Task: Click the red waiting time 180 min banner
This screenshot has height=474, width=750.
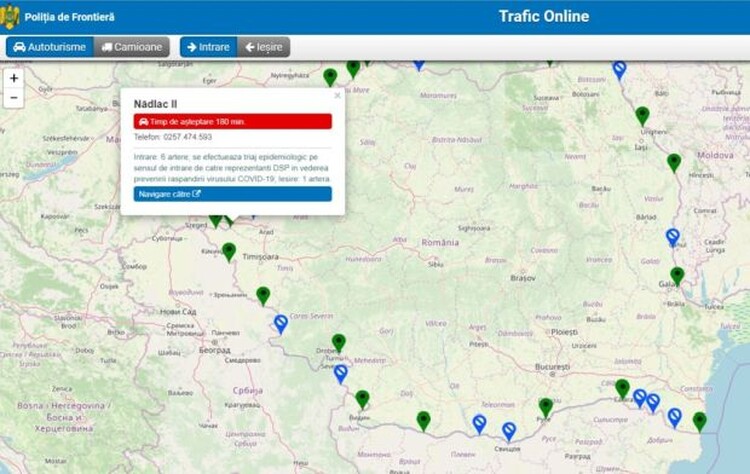Action: pos(232,121)
